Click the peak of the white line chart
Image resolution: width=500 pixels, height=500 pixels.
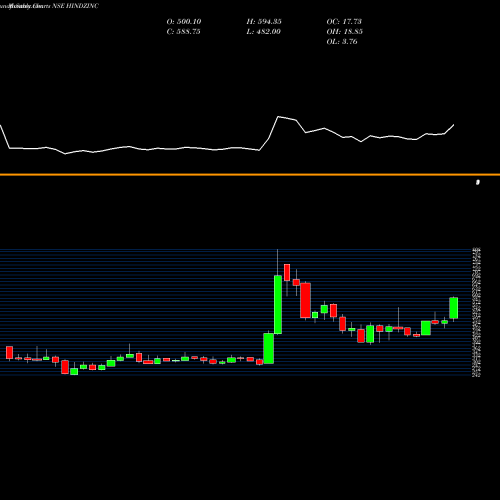click(278, 117)
